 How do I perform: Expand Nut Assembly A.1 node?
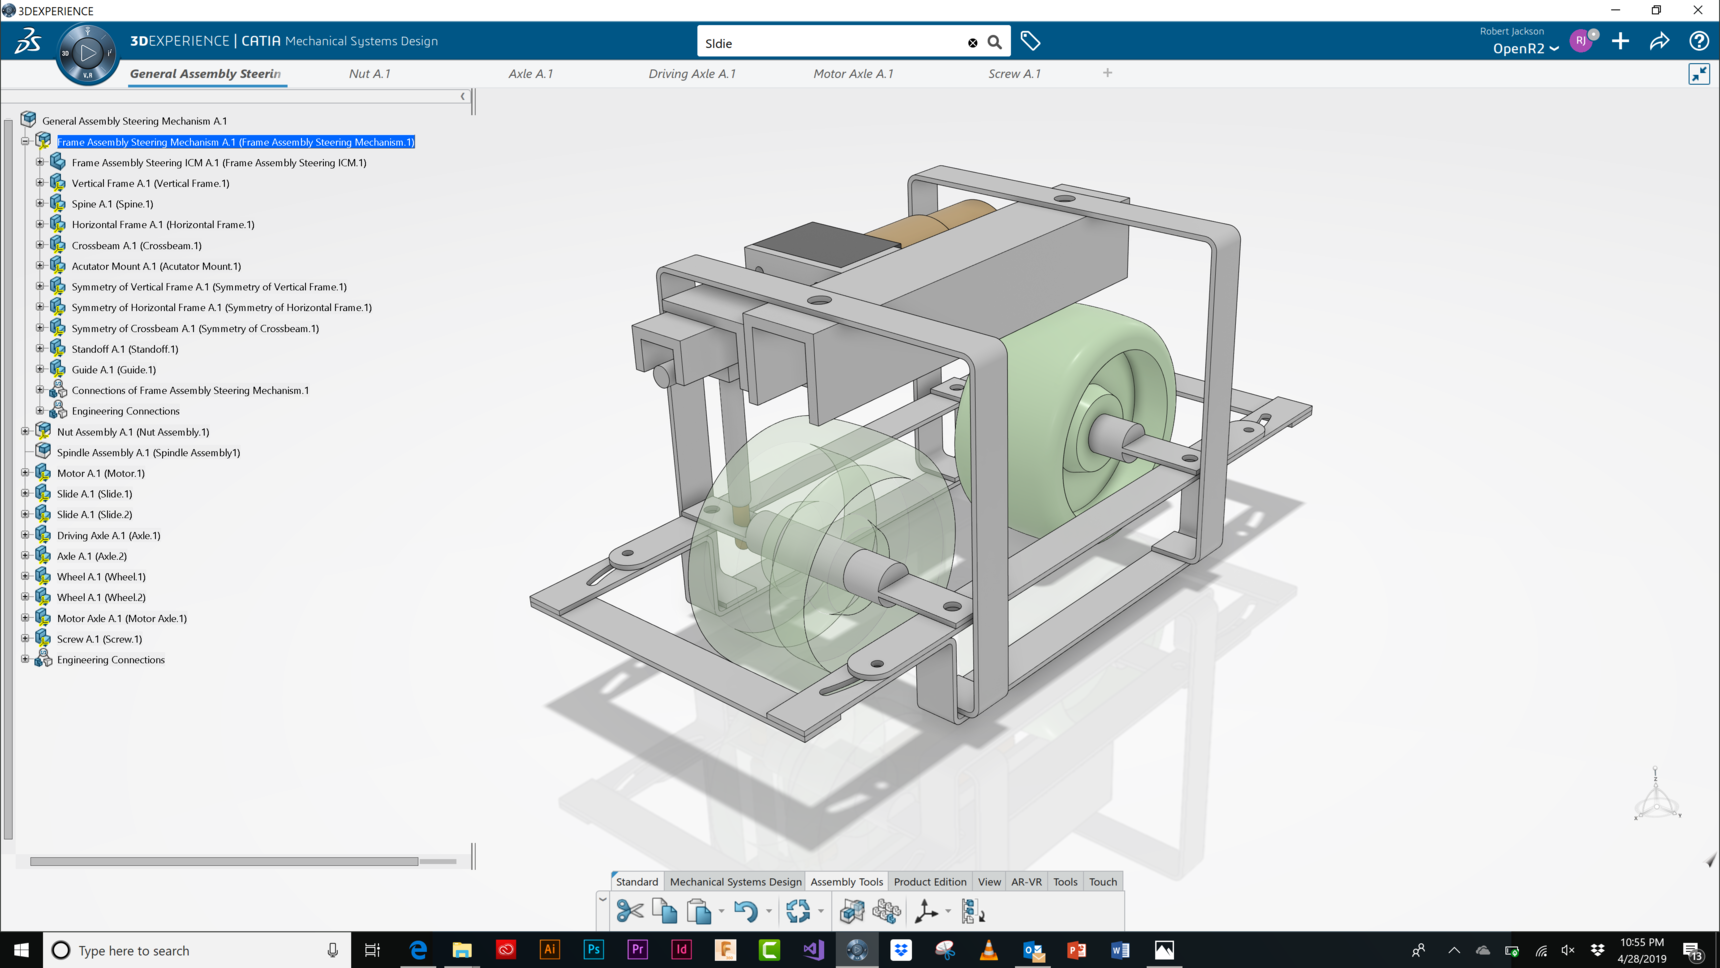point(25,432)
